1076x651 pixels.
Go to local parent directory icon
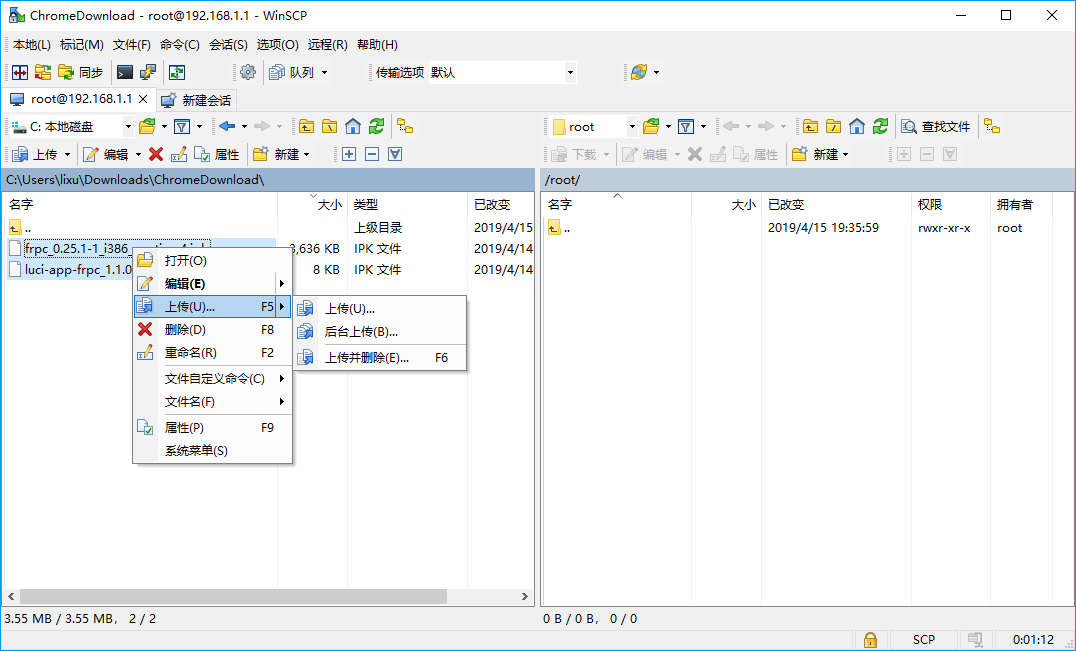tap(306, 127)
